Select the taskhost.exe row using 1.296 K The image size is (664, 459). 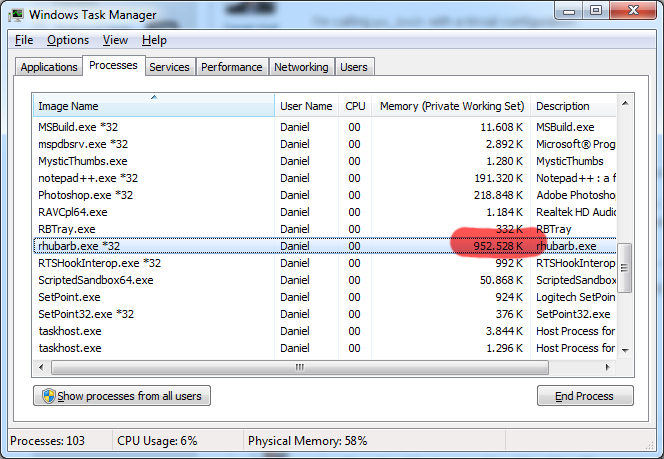tap(325, 348)
